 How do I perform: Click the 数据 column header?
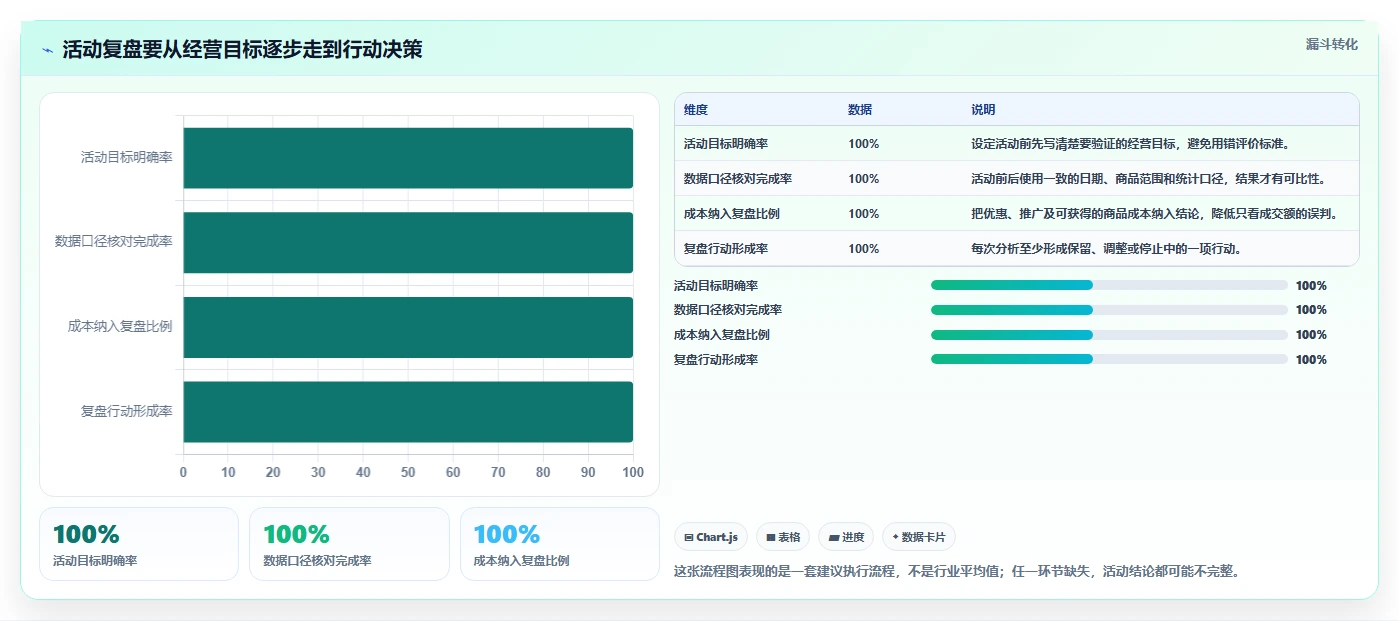[x=860, y=110]
